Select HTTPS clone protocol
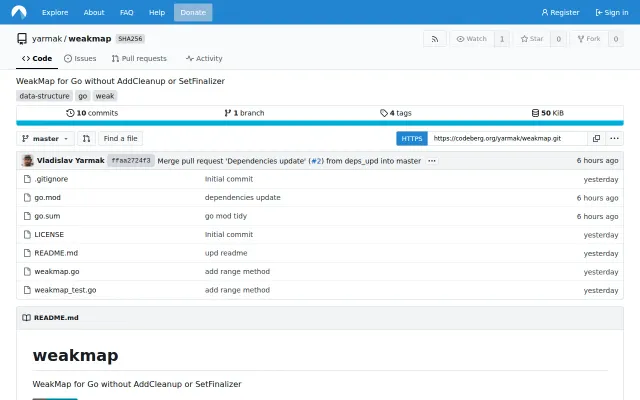Viewport: 640px width, 400px height. coord(411,138)
